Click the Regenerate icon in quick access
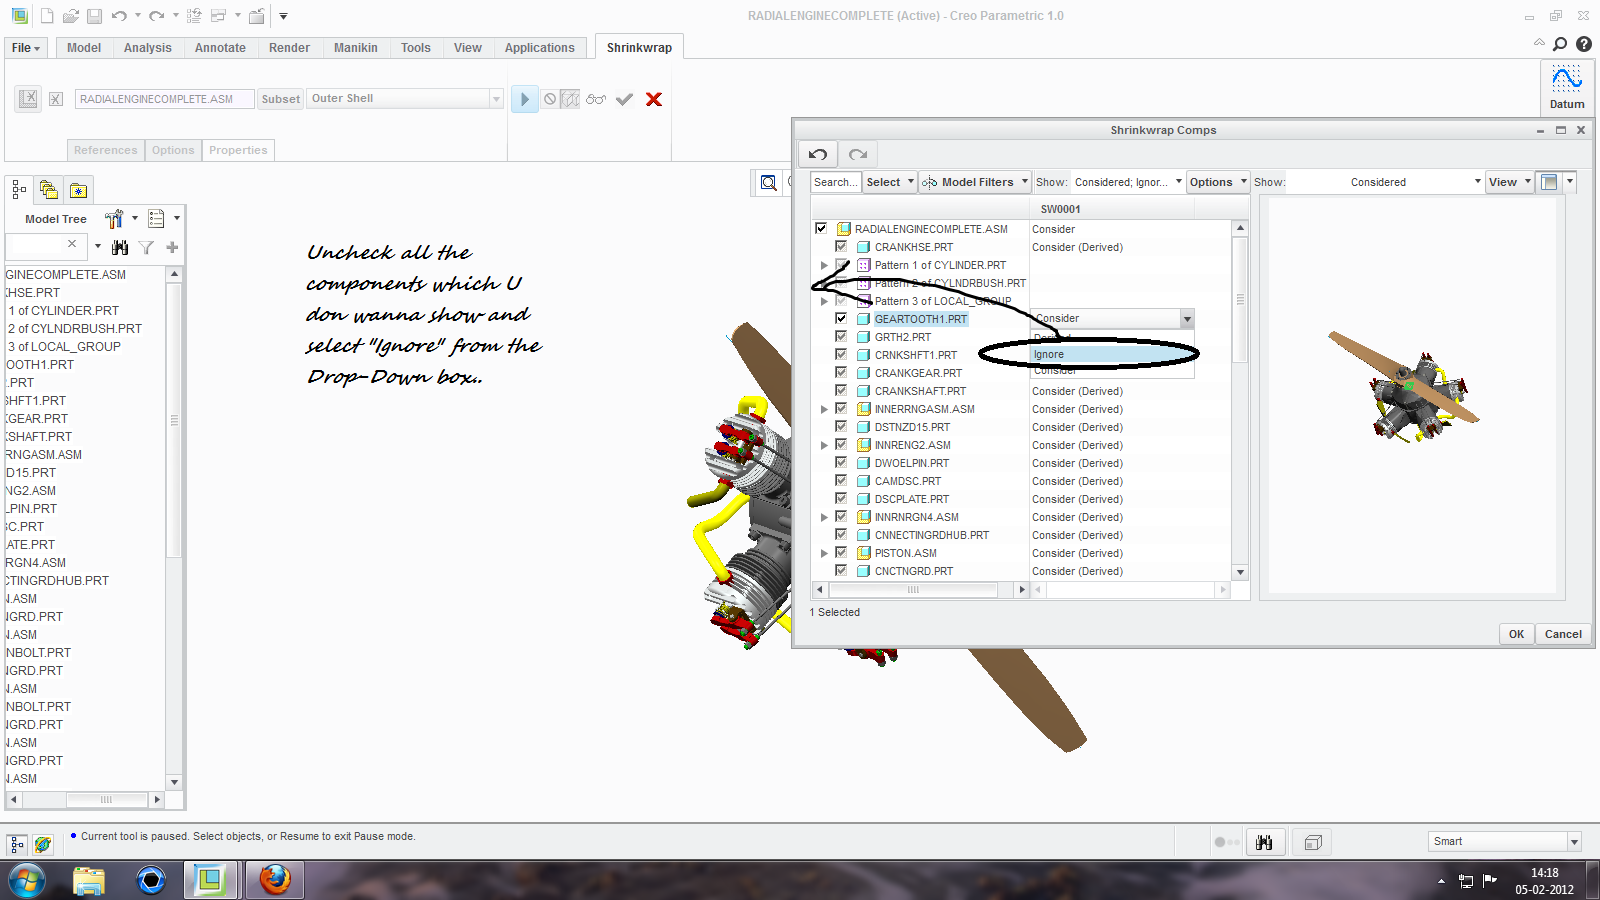The height and width of the screenshot is (900, 1600). point(194,16)
